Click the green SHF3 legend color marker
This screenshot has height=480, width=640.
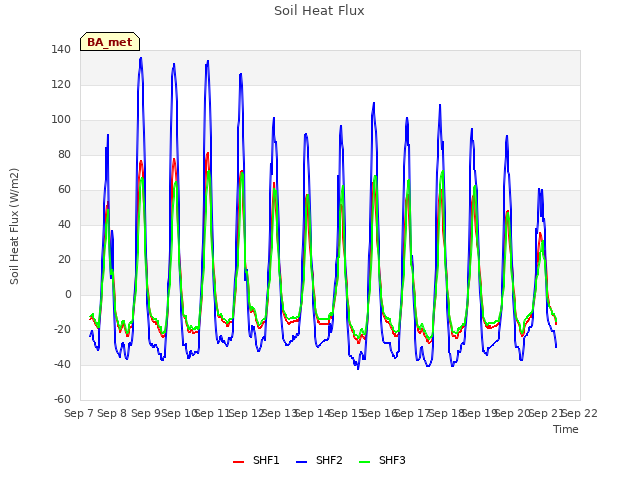coord(364,462)
